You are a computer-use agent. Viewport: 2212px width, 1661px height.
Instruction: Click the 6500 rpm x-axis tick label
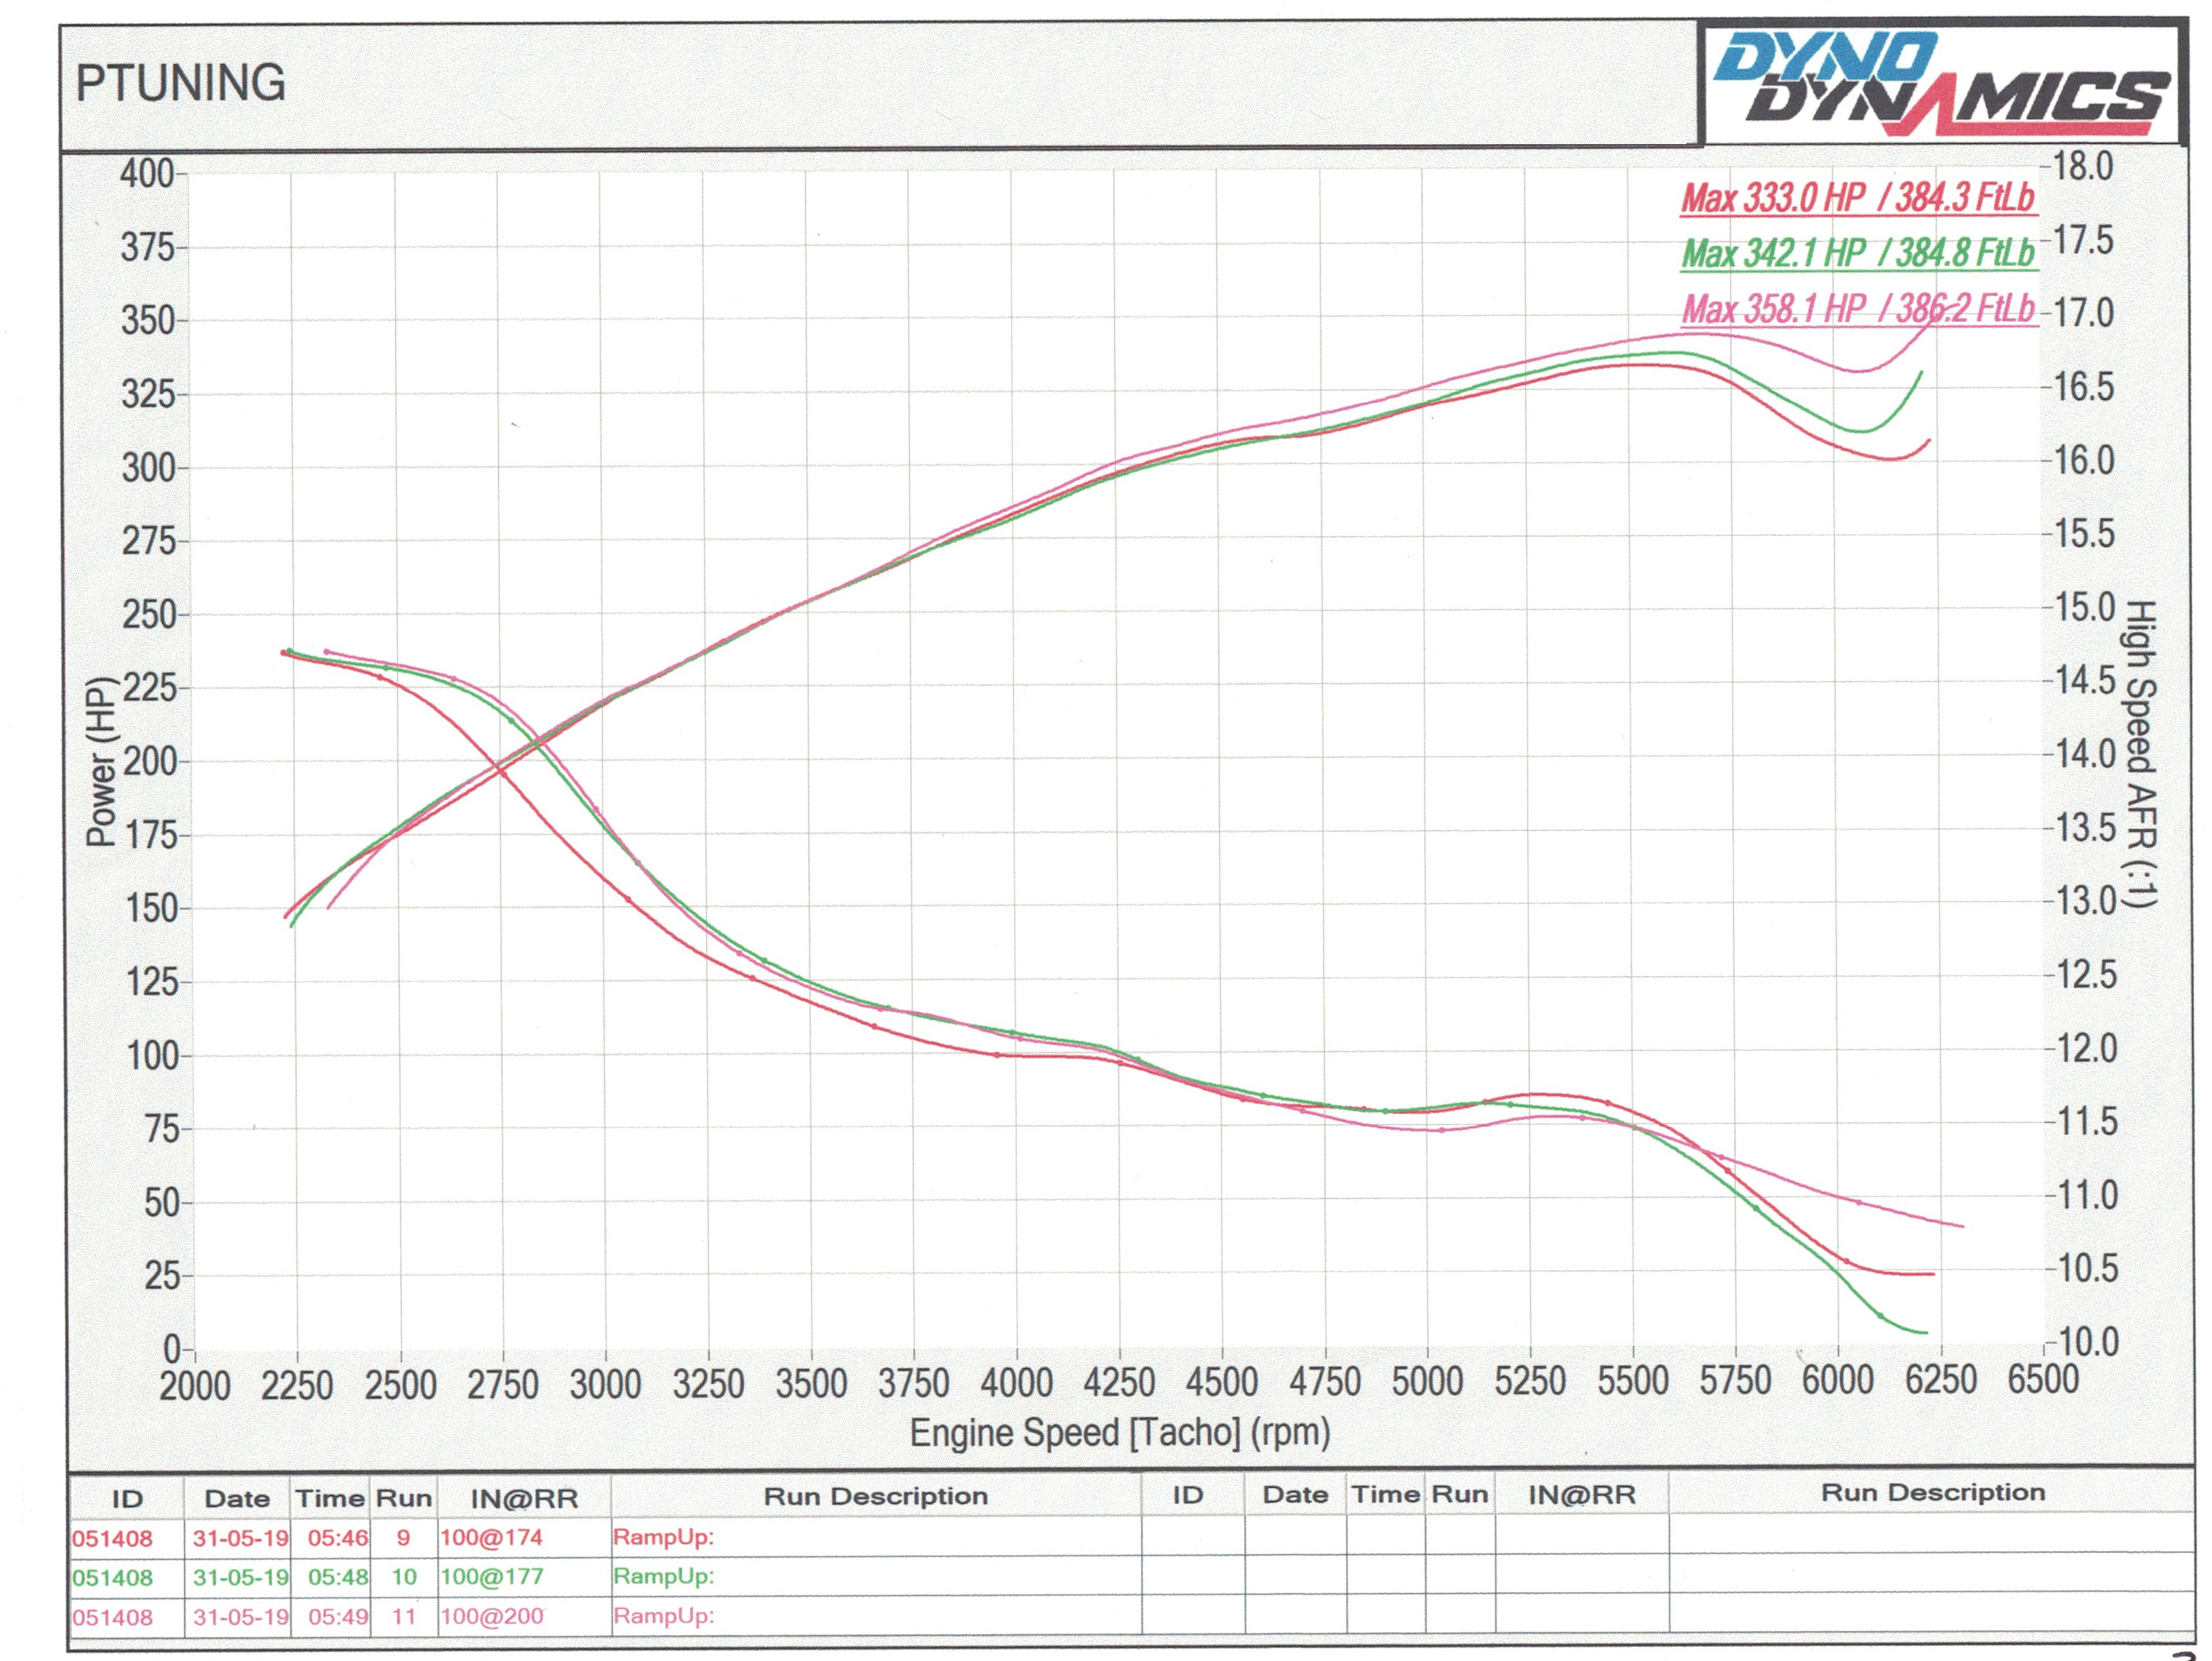[x=2043, y=1380]
